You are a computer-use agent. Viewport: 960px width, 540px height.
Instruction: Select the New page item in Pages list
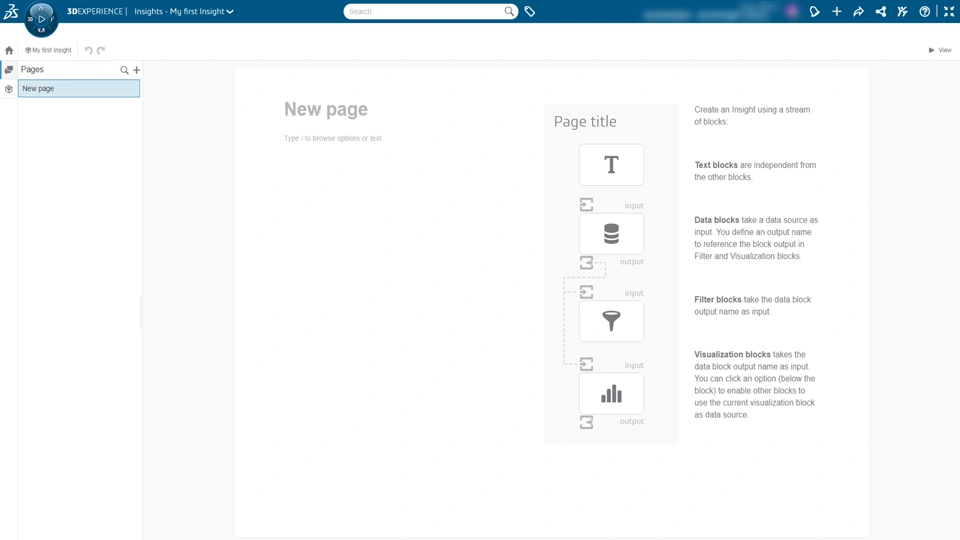point(79,89)
